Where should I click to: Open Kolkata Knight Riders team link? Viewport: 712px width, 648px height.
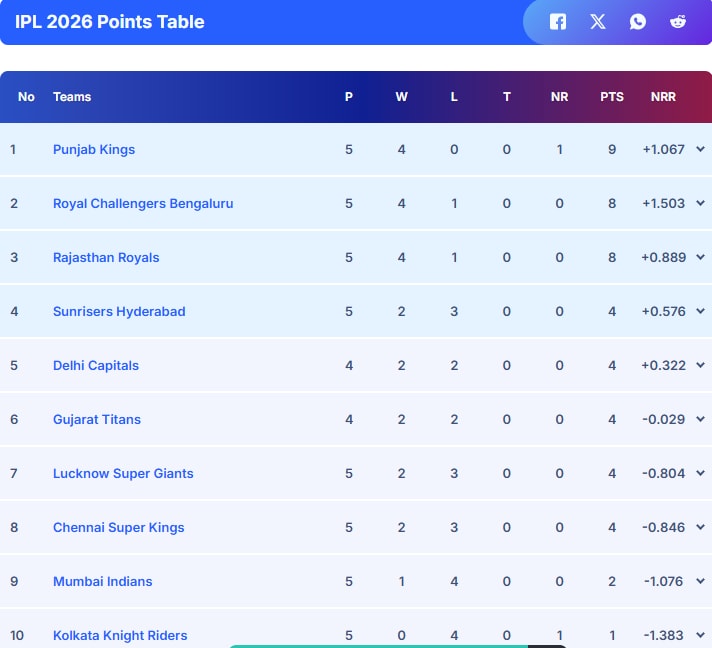click(120, 636)
